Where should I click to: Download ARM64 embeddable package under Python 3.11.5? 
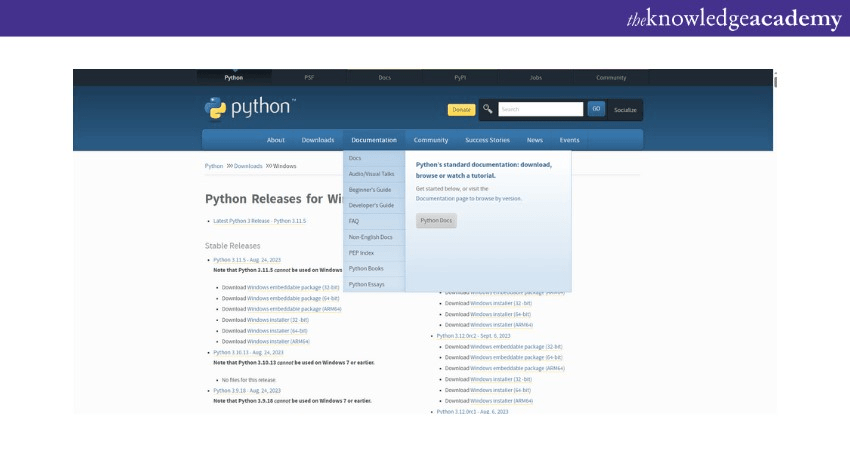pos(294,309)
